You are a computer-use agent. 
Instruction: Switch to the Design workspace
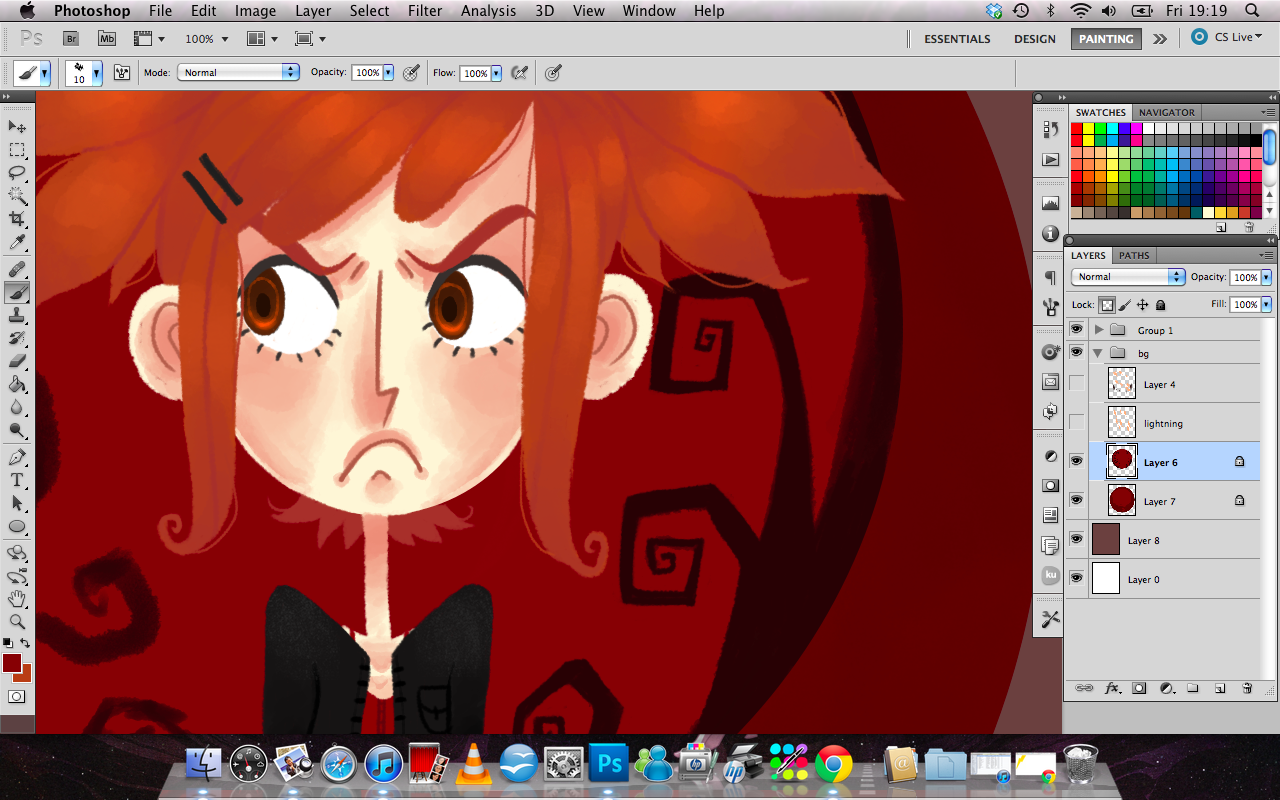[1034, 39]
